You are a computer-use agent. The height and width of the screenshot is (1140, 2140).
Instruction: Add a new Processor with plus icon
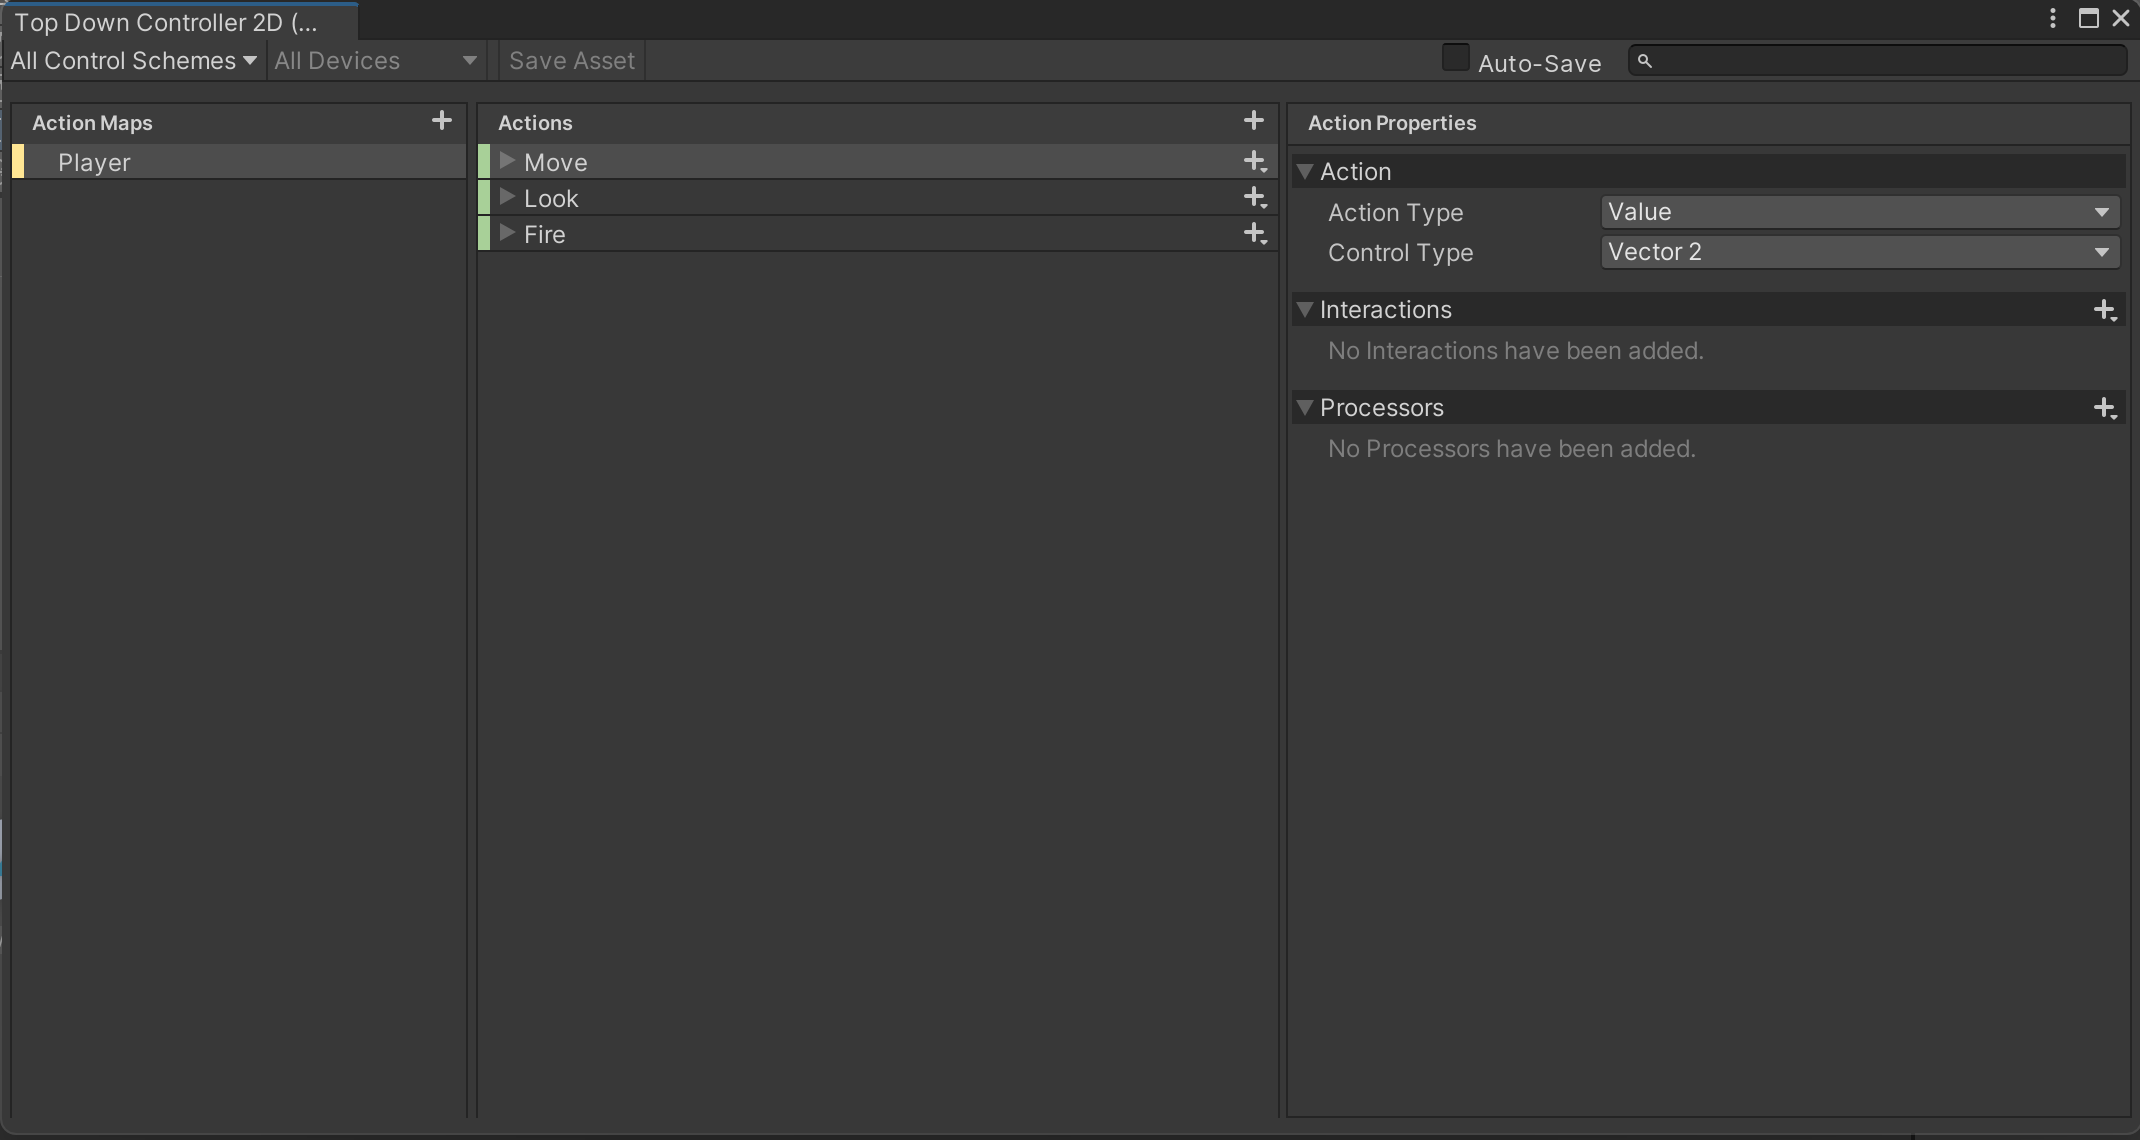tap(2104, 408)
